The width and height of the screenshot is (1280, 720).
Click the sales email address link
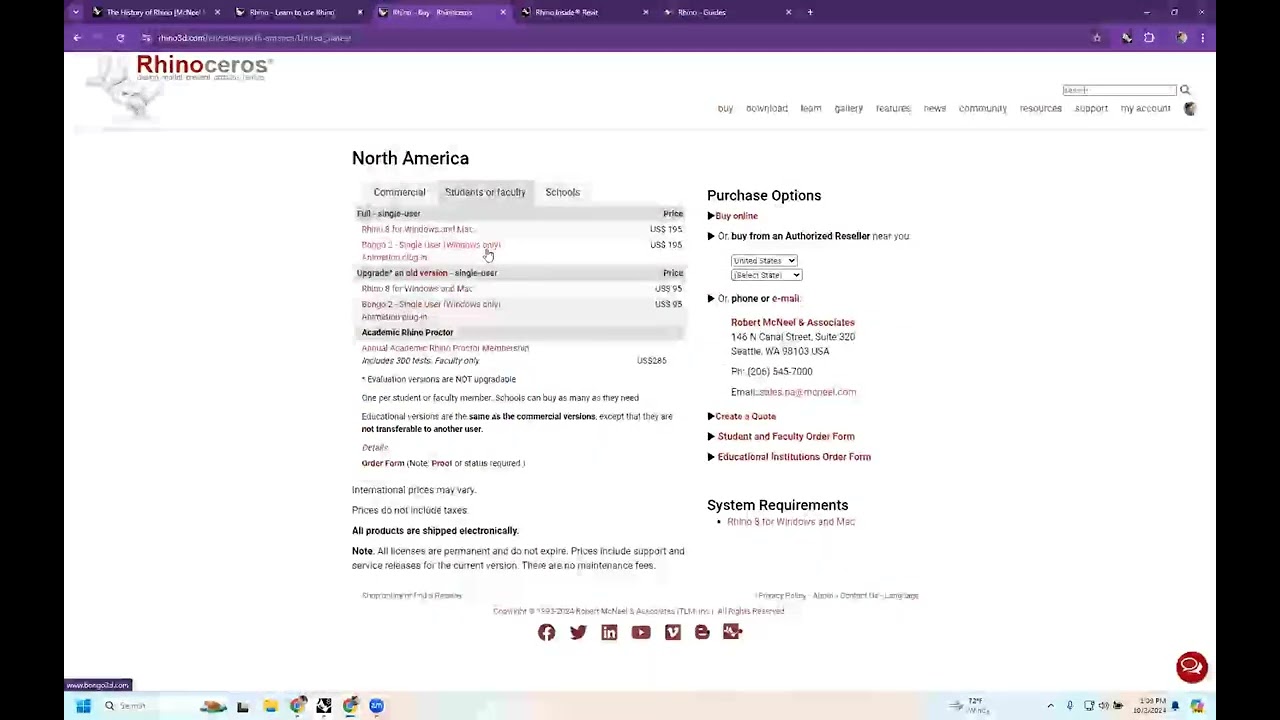coord(807,392)
